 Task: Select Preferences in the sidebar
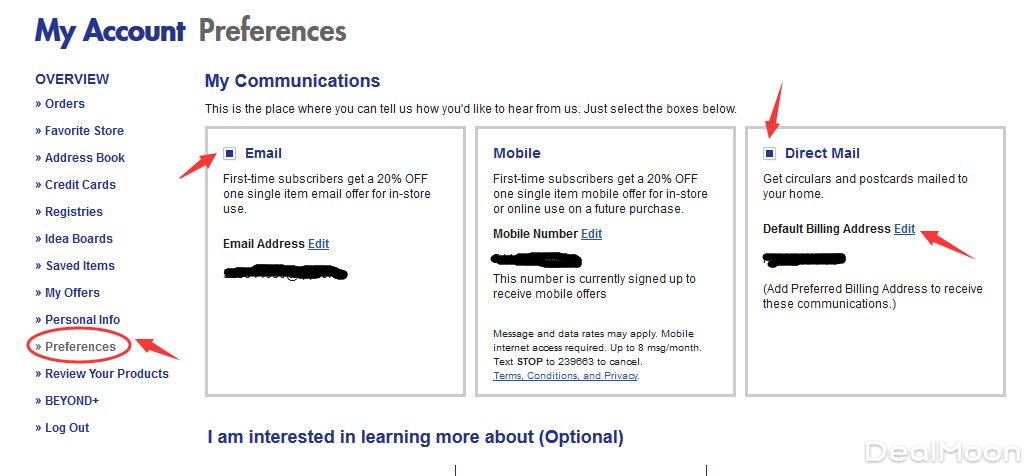pyautogui.click(x=80, y=347)
